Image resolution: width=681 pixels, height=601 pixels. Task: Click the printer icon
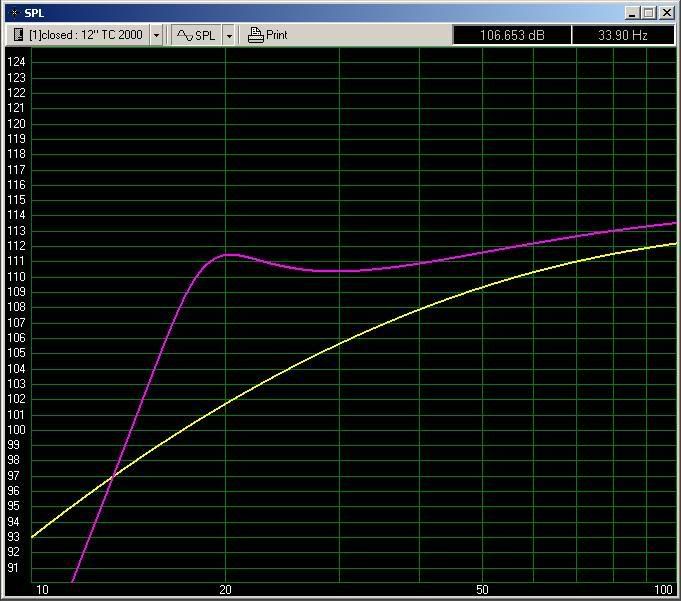(x=255, y=35)
